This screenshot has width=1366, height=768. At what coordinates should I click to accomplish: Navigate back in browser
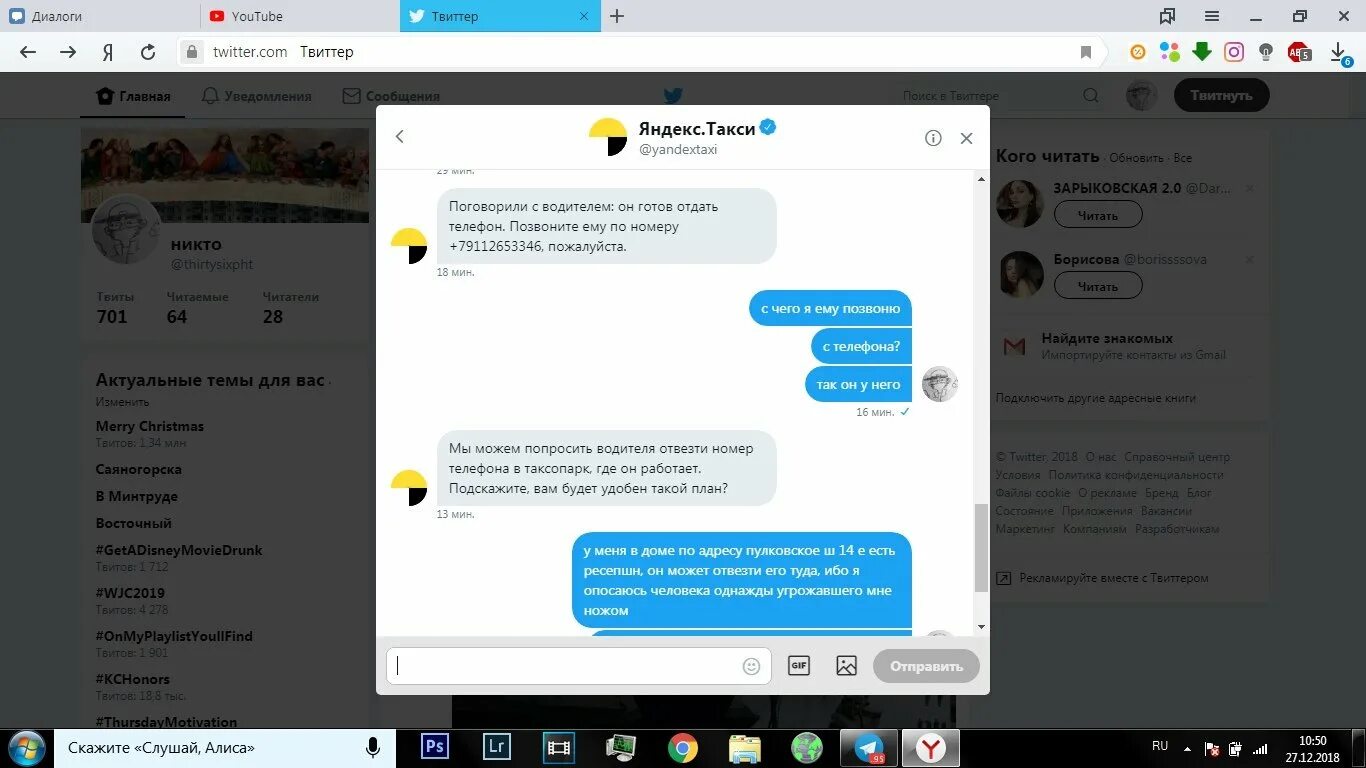point(28,52)
